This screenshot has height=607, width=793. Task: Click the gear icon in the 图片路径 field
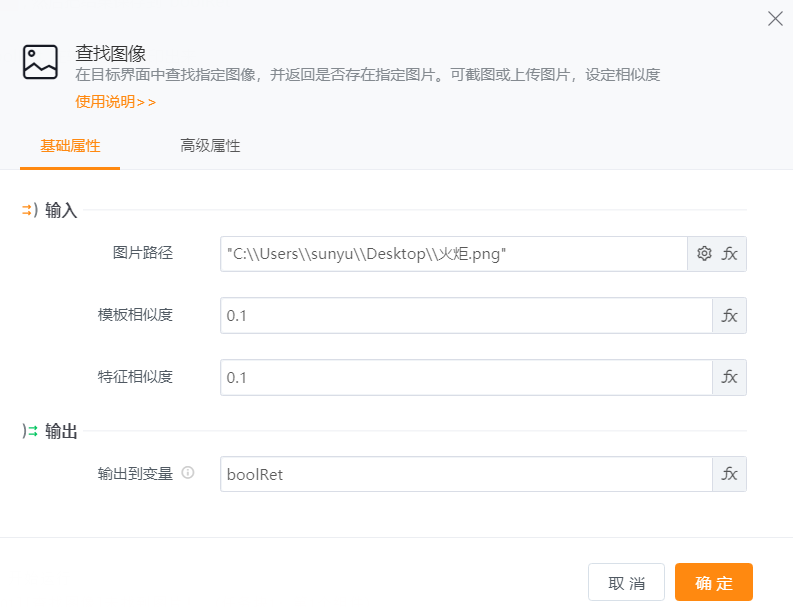pos(704,254)
